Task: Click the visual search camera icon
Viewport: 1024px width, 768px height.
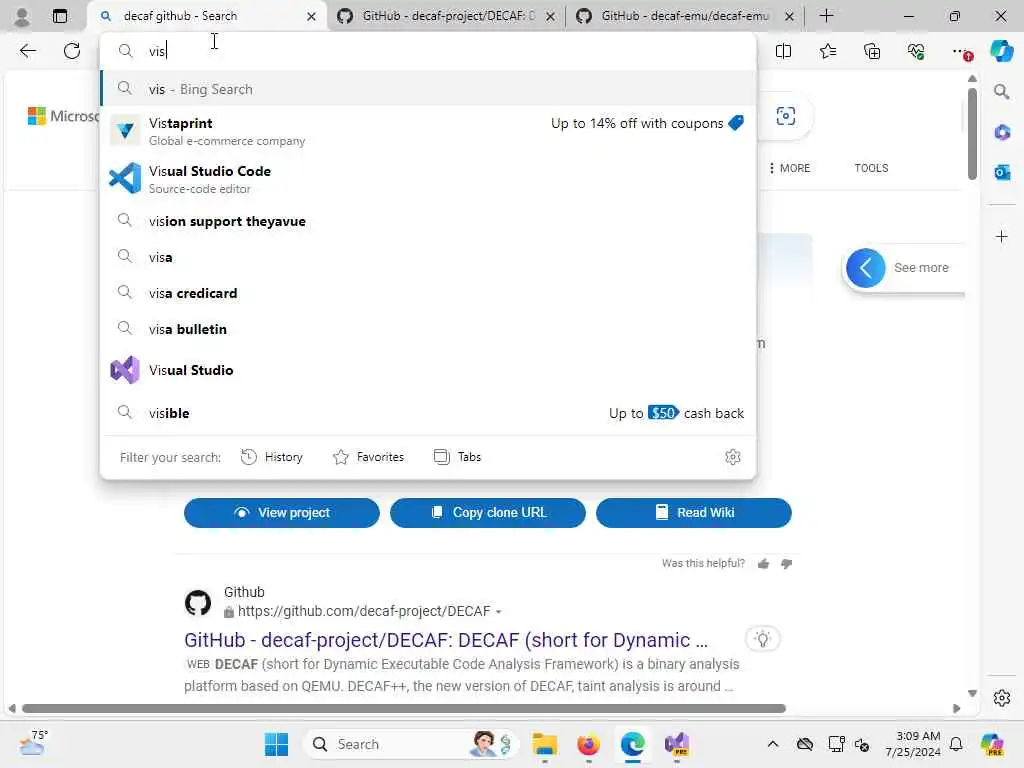Action: pos(786,116)
